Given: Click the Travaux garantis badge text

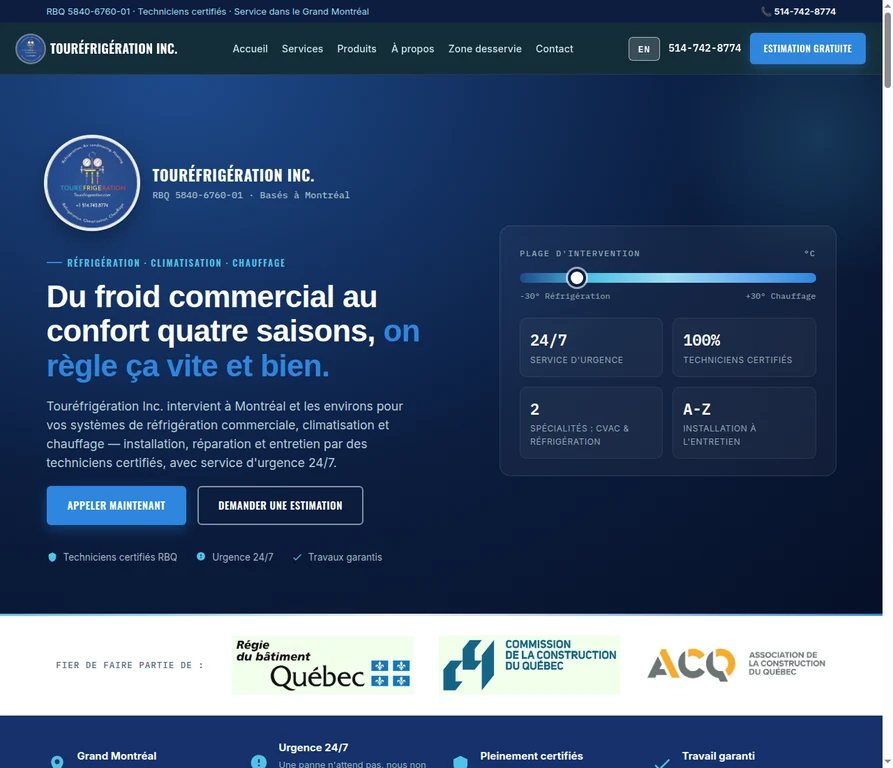Looking at the screenshot, I should [x=345, y=557].
